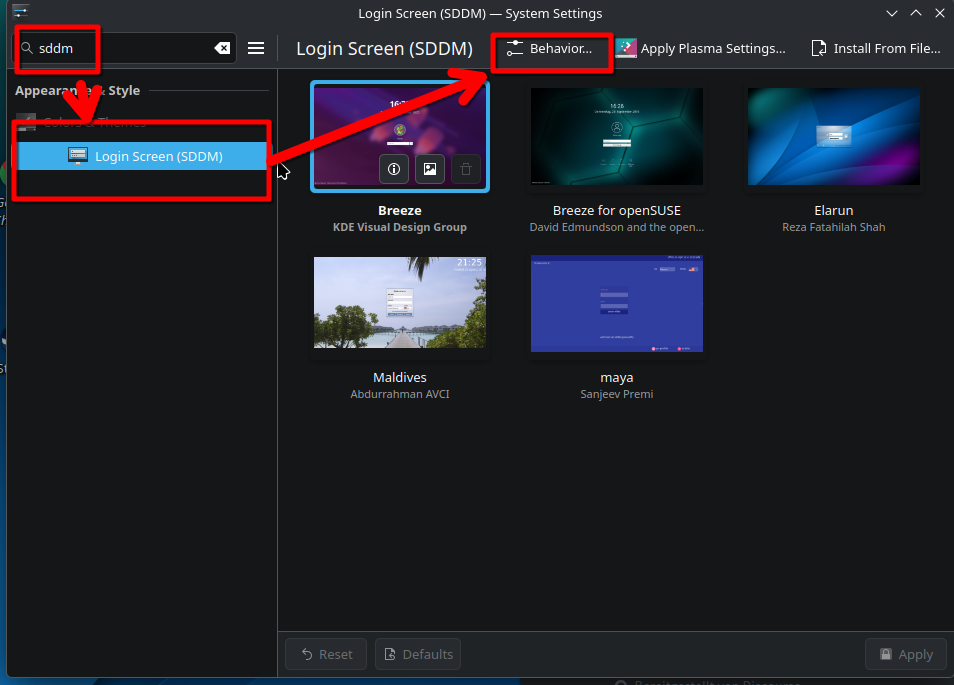The width and height of the screenshot is (954, 685).
Task: Pick the Maldives login theme
Action: pos(400,303)
